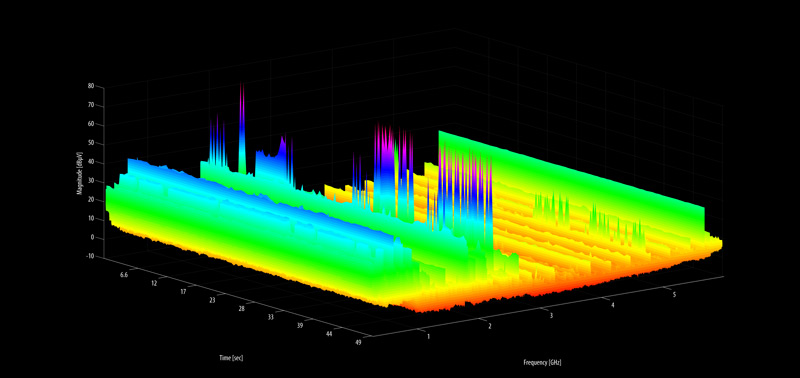
Task: Select the 80 magnitude tick label
Action: pyautogui.click(x=91, y=86)
